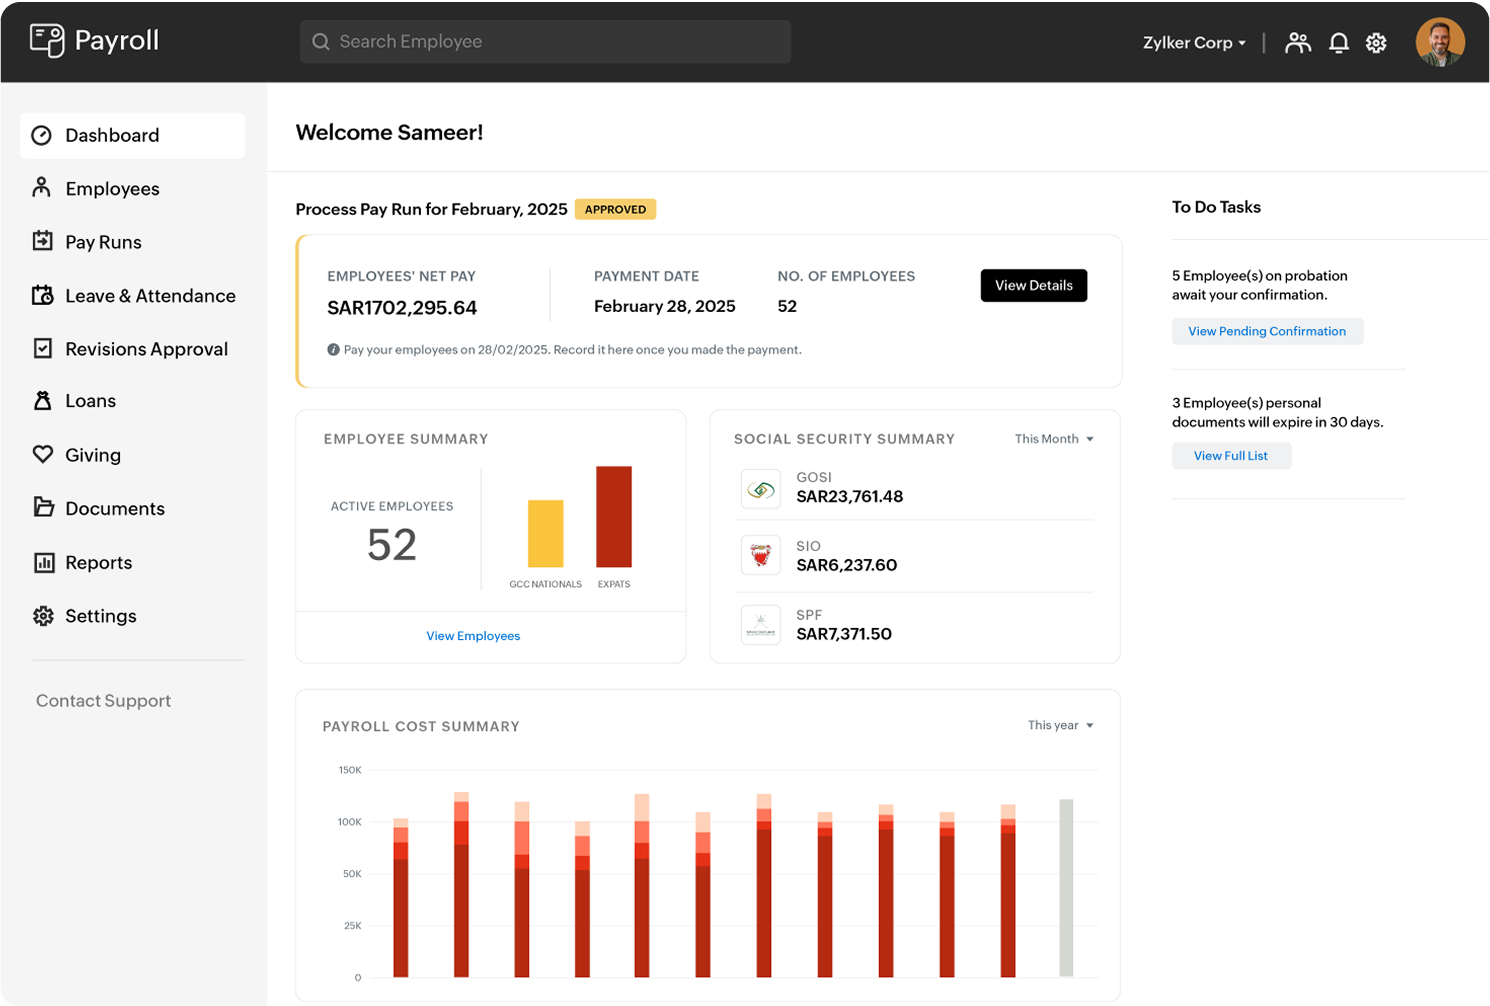Click the GOSI logo icon
Image resolution: width=1490 pixels, height=1006 pixels.
coord(761,488)
